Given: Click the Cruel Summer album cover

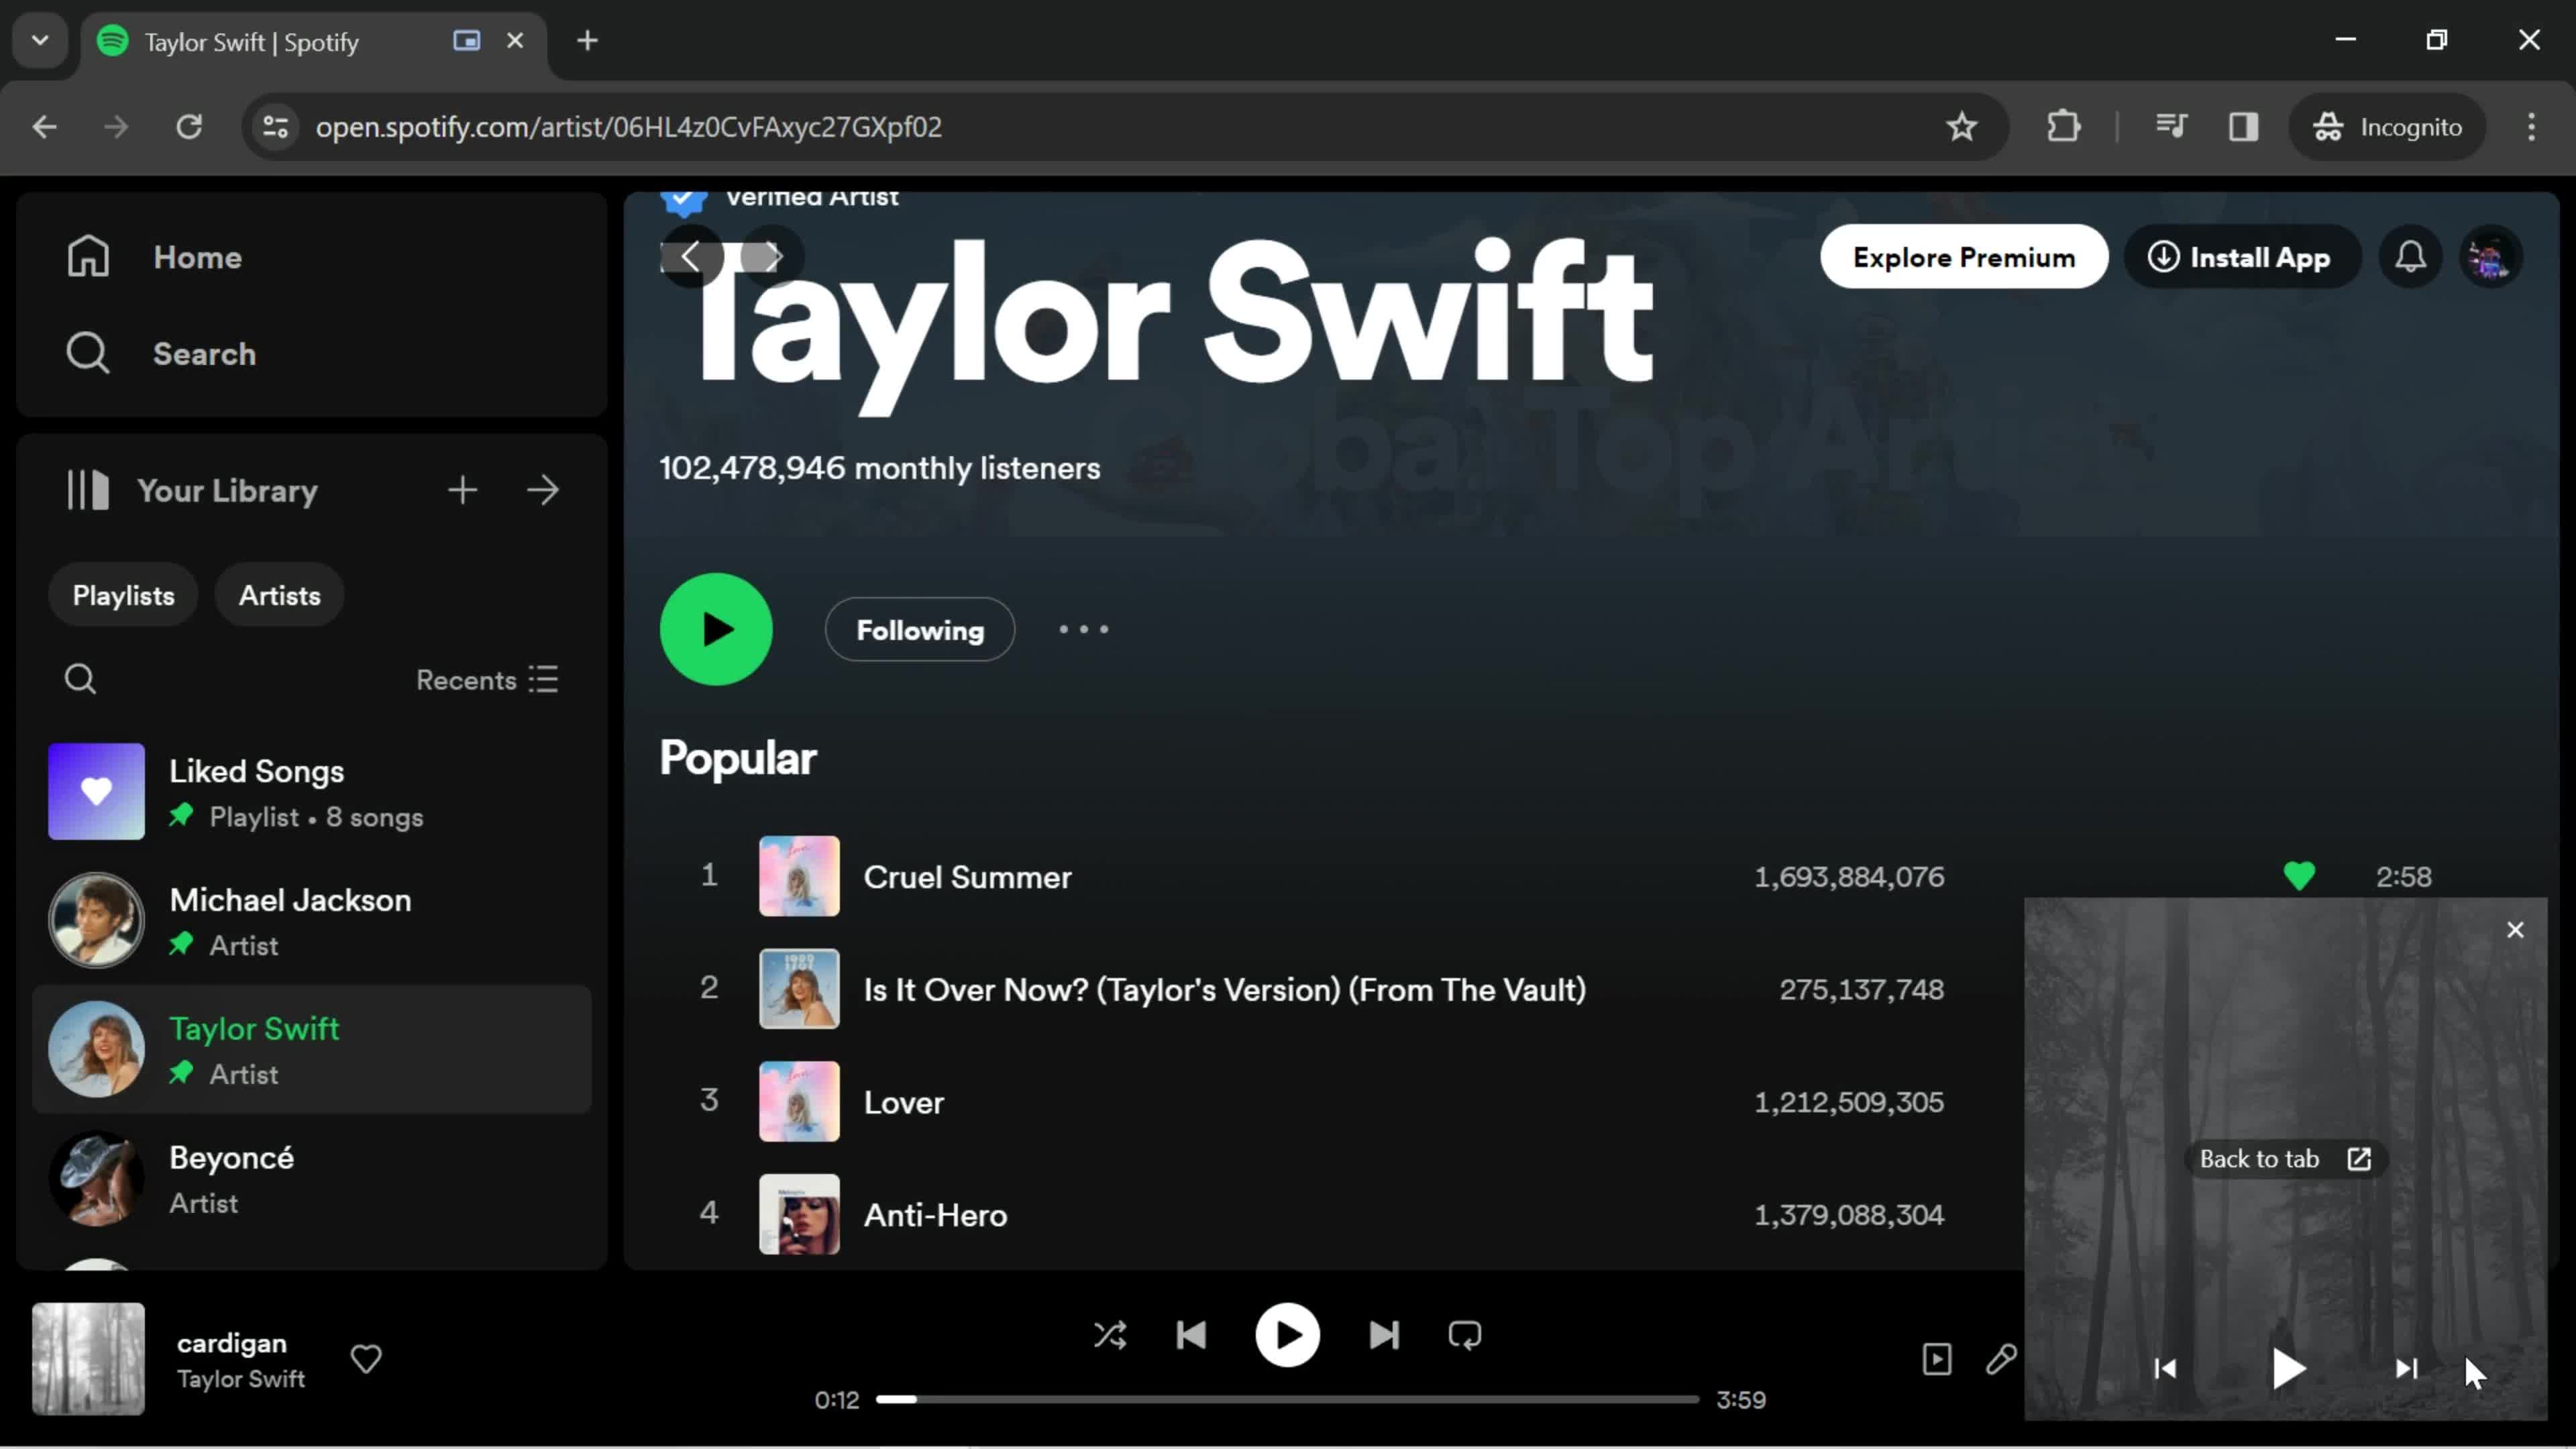Looking at the screenshot, I should (799, 876).
